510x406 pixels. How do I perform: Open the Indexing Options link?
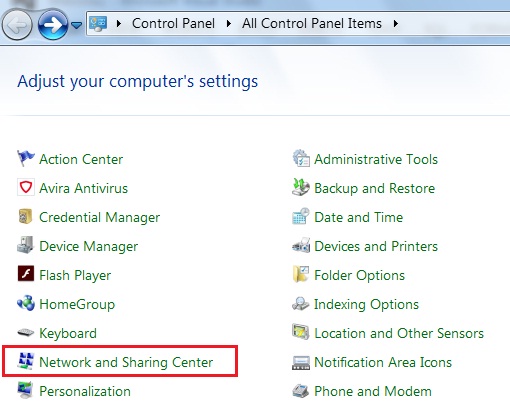[x=366, y=304]
